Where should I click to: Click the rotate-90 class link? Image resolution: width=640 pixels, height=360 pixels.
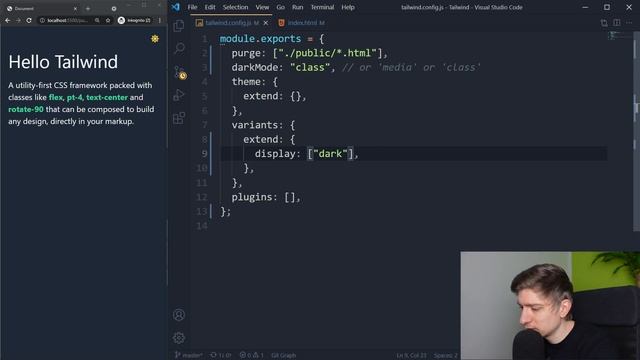click(x=26, y=109)
